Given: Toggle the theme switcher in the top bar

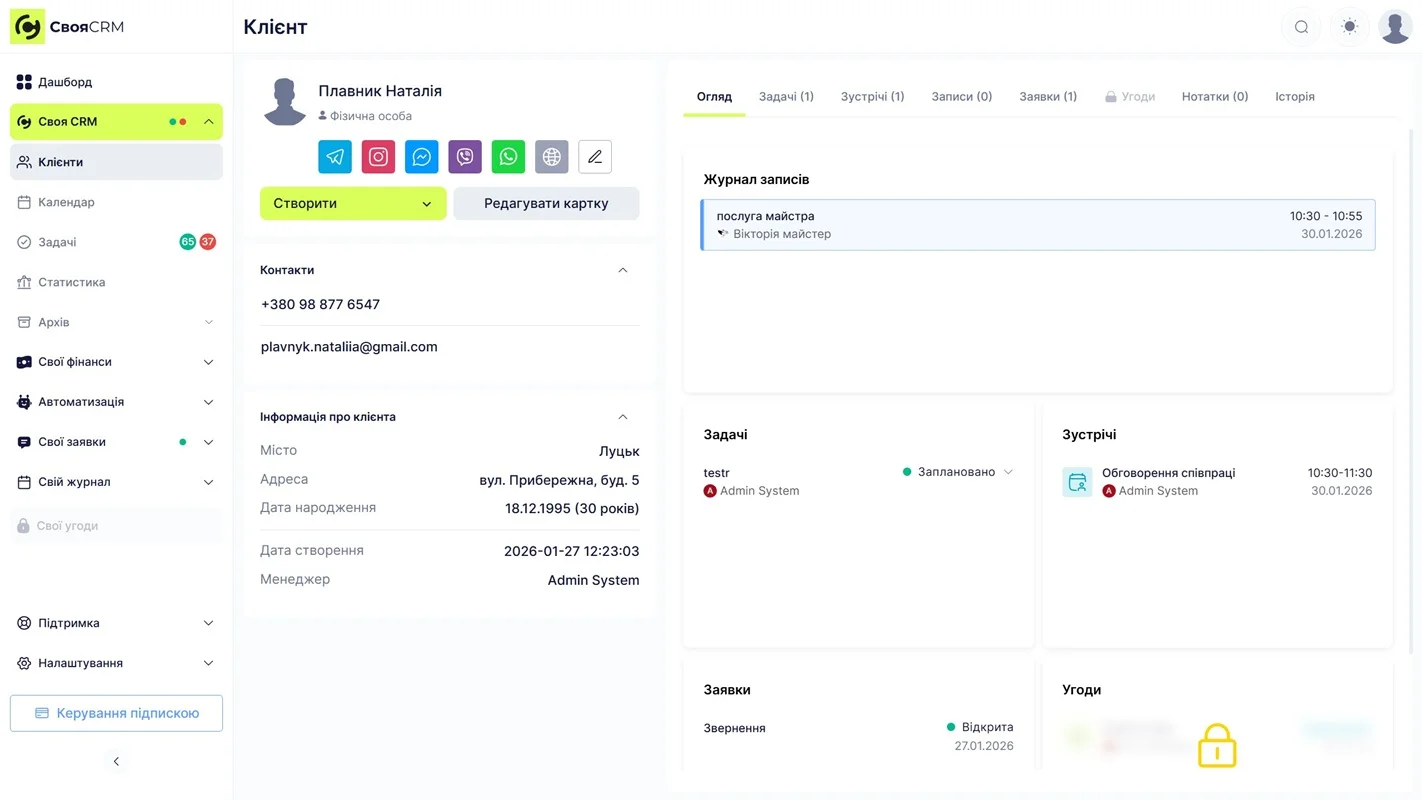Looking at the screenshot, I should (x=1349, y=26).
